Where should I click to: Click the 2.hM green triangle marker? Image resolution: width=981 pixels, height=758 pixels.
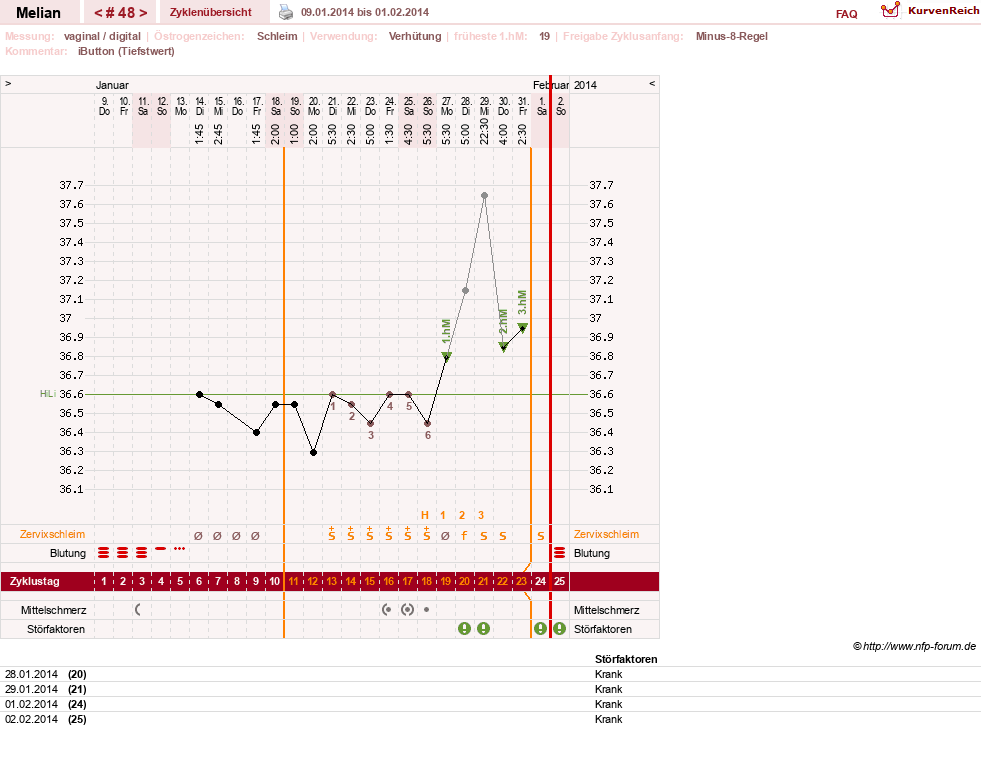pyautogui.click(x=503, y=346)
